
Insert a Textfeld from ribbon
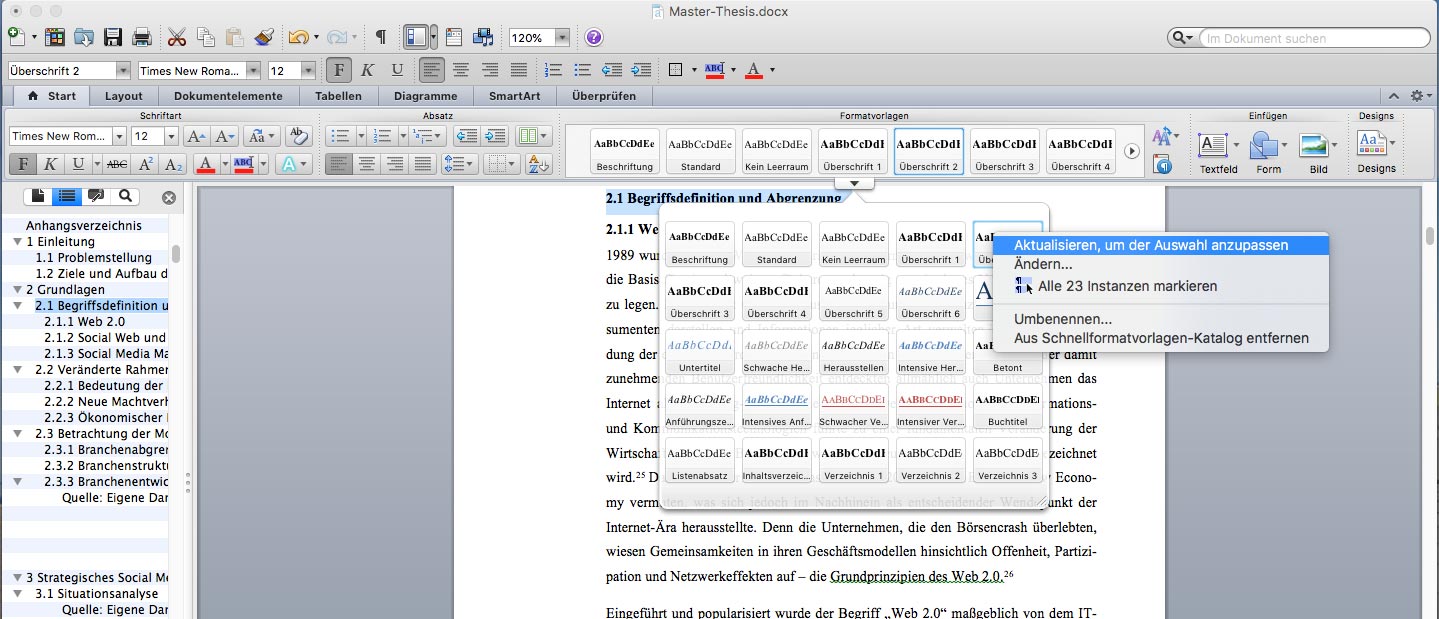1214,146
